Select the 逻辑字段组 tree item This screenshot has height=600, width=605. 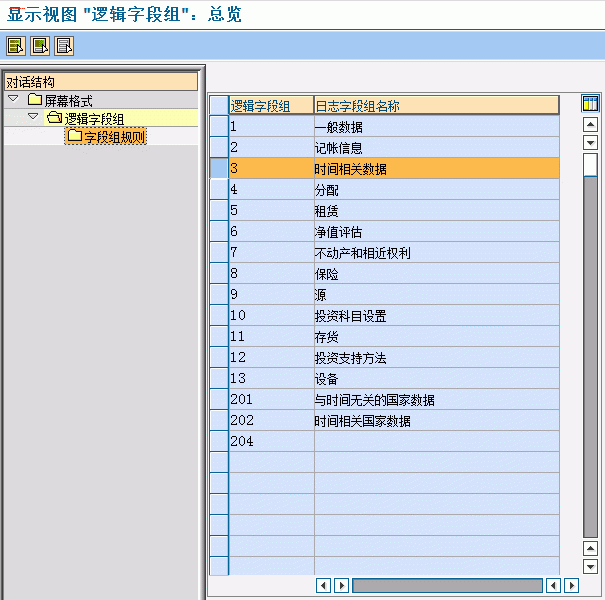coord(94,119)
